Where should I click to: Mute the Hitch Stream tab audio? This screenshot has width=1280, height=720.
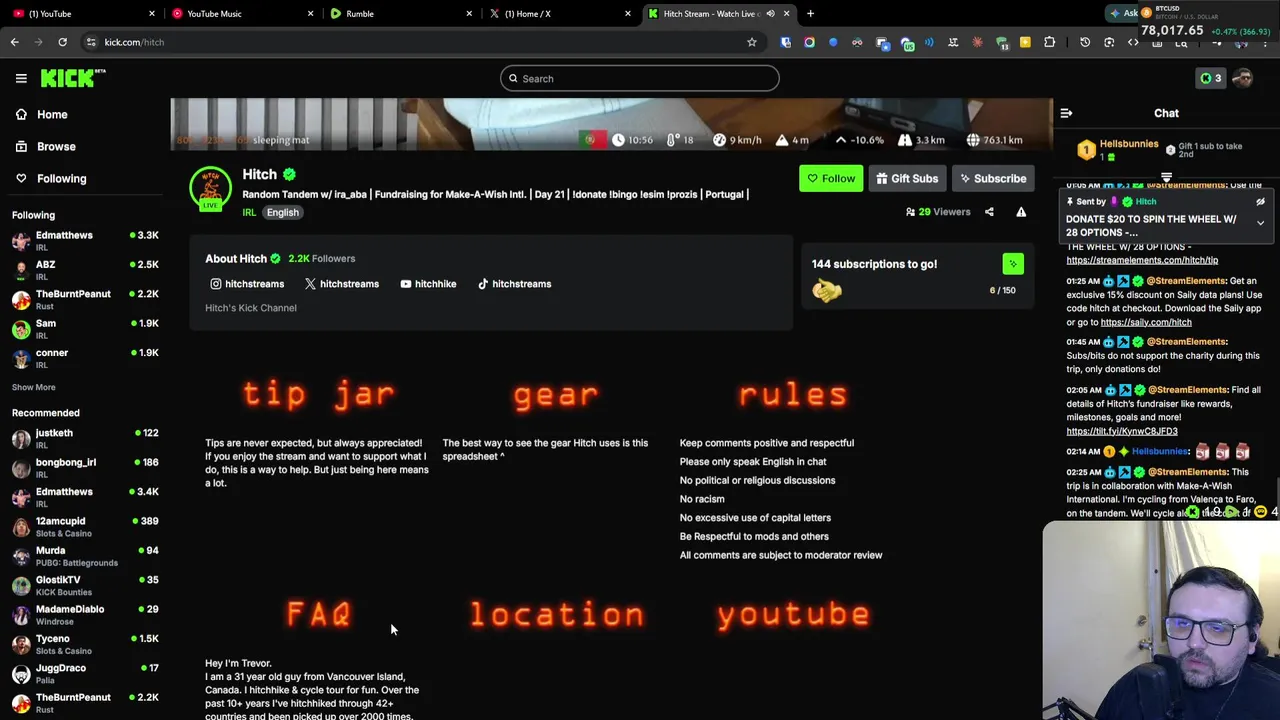(x=770, y=14)
